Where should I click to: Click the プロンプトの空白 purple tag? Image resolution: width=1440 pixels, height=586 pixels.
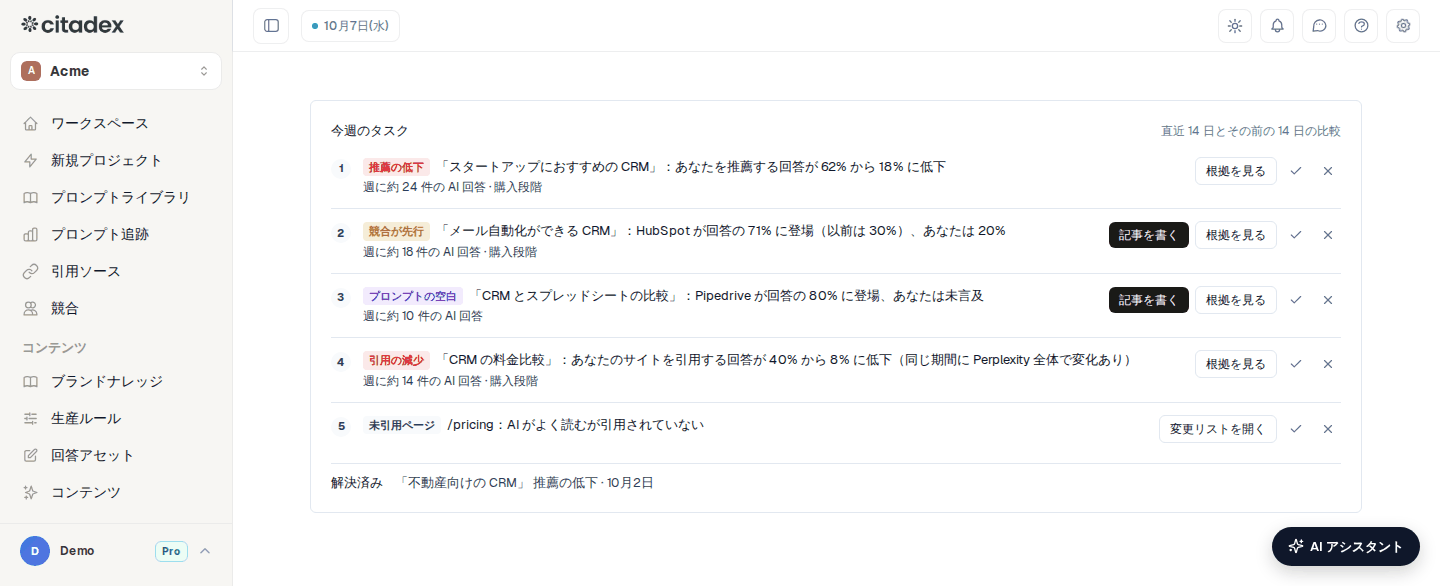[x=413, y=296]
